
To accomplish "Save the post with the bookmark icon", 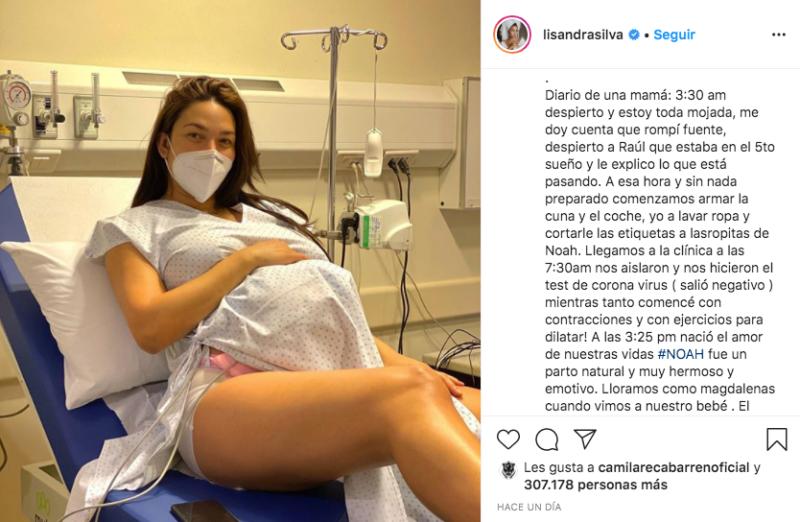I will click(x=777, y=439).
